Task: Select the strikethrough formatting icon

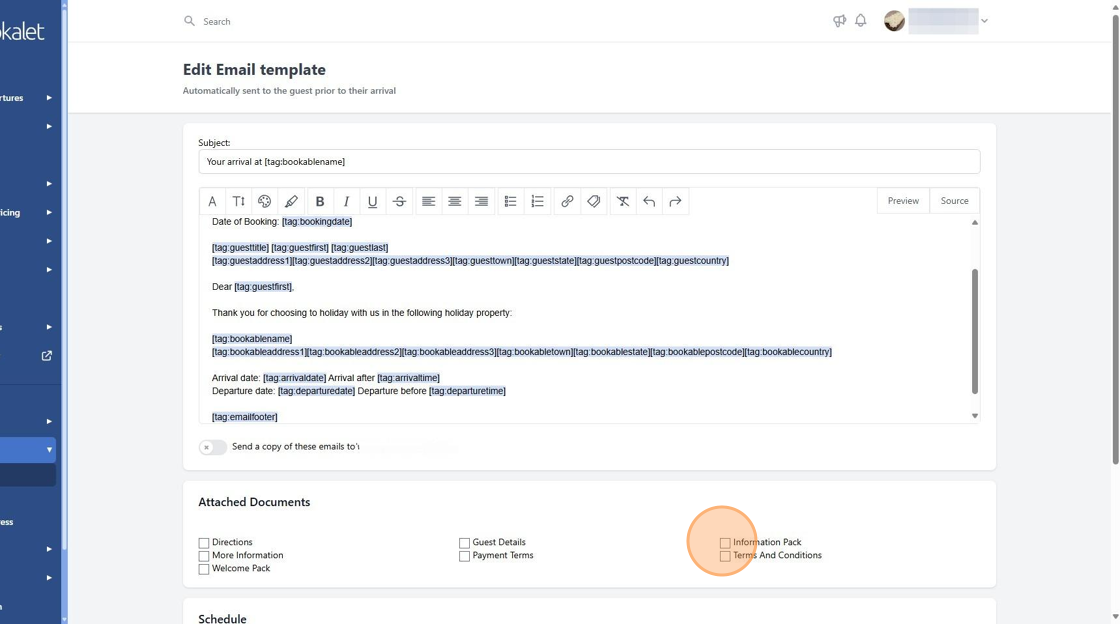Action: coord(399,201)
